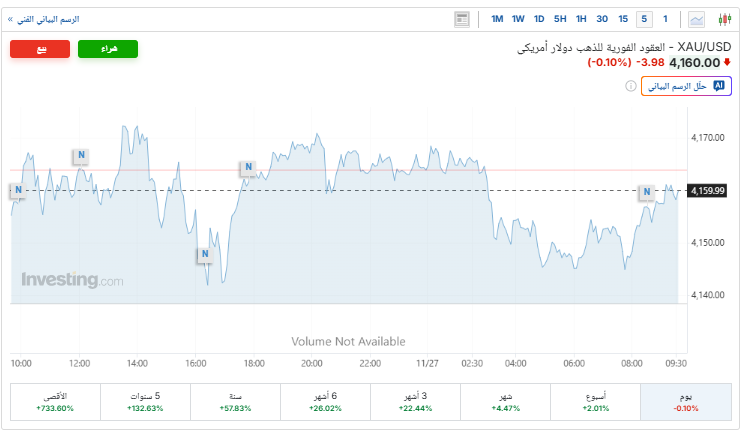Select the 5-minute interval

tap(645, 19)
